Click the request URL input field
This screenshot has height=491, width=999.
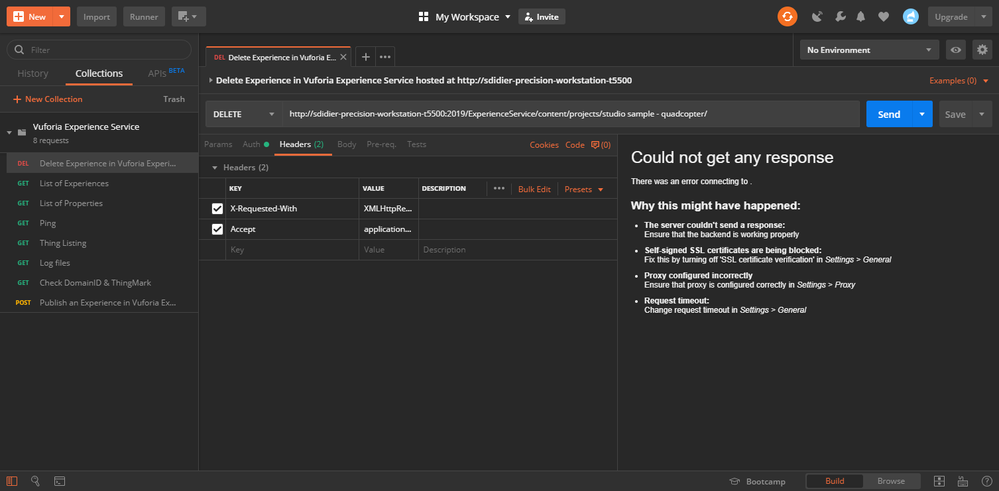(x=570, y=114)
